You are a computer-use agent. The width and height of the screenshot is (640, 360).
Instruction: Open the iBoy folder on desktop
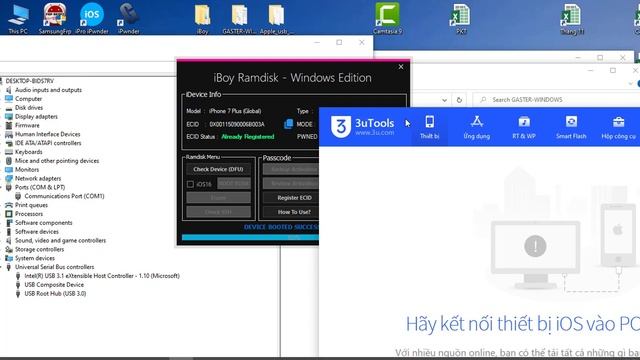[x=202, y=18]
